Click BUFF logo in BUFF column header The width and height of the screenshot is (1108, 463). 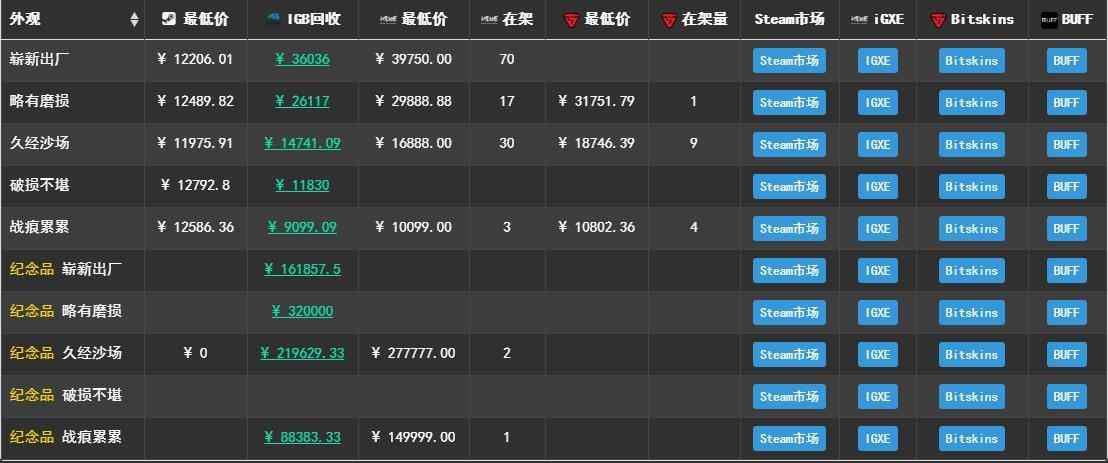pyautogui.click(x=1049, y=20)
